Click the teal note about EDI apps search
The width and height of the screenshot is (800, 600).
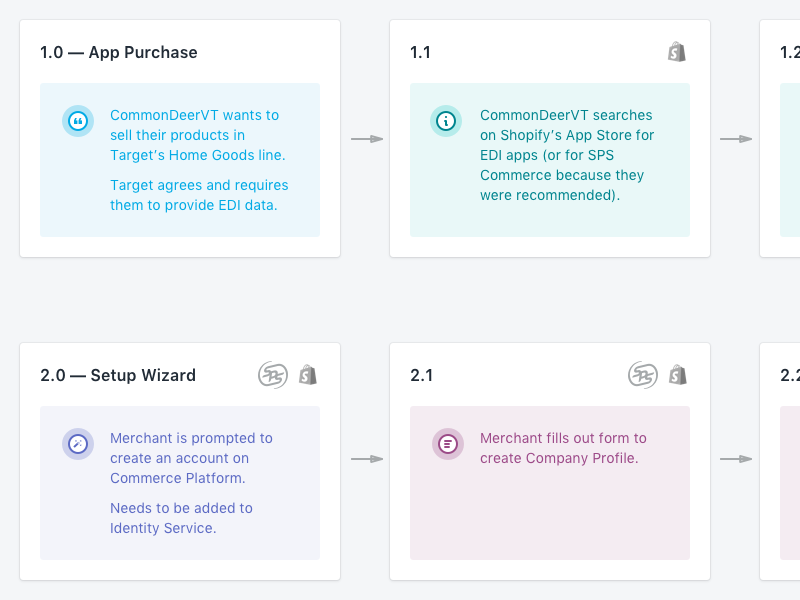click(x=550, y=160)
